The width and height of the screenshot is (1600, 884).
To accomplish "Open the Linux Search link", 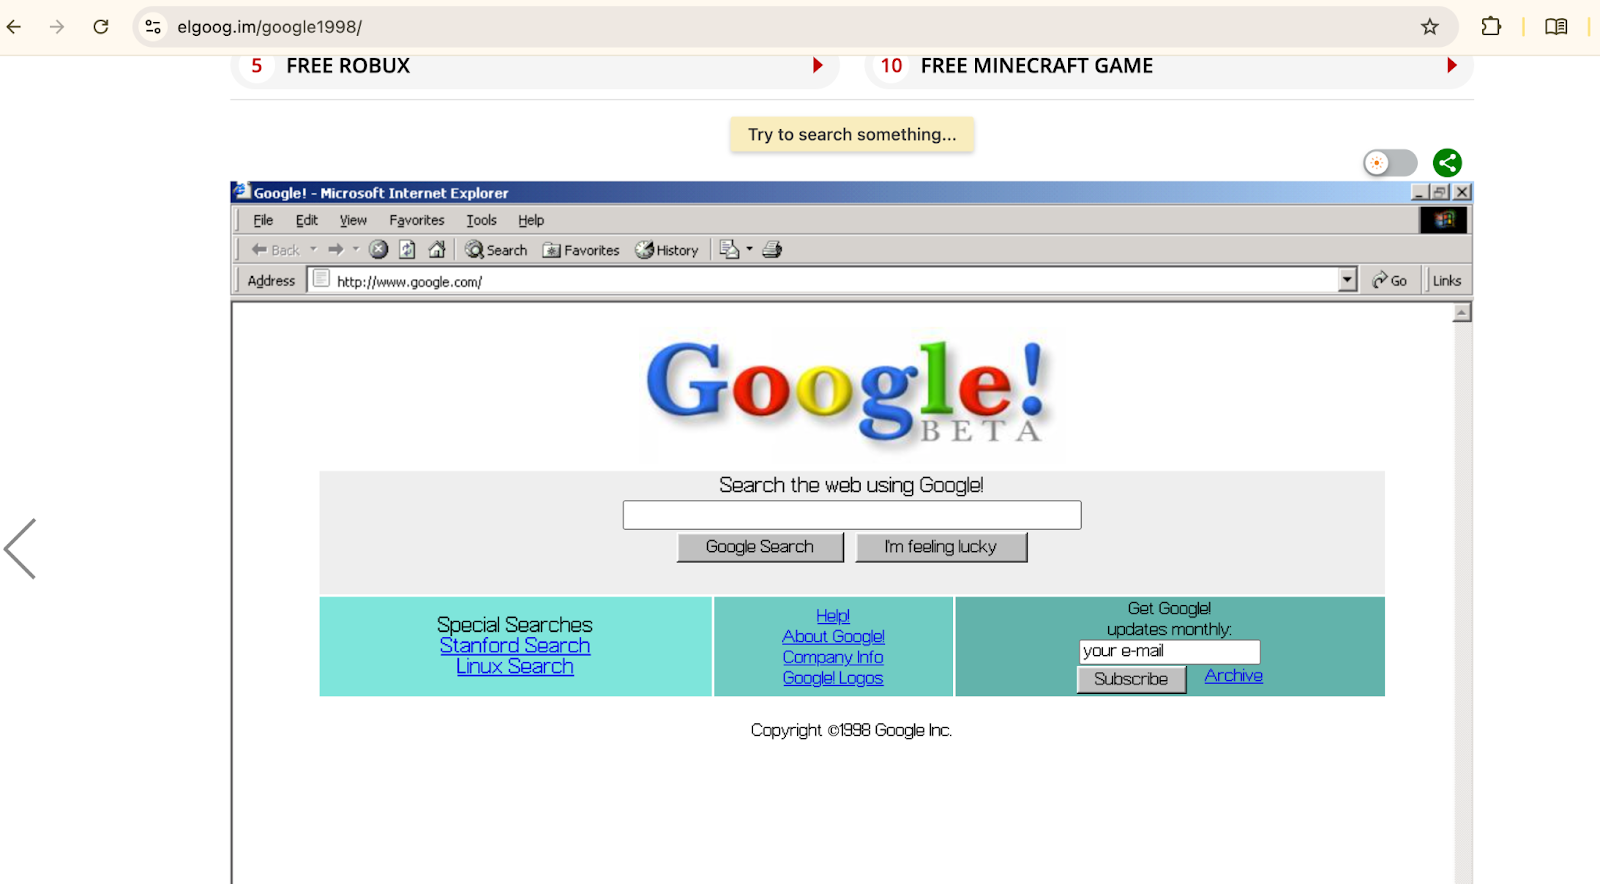I will click(515, 667).
